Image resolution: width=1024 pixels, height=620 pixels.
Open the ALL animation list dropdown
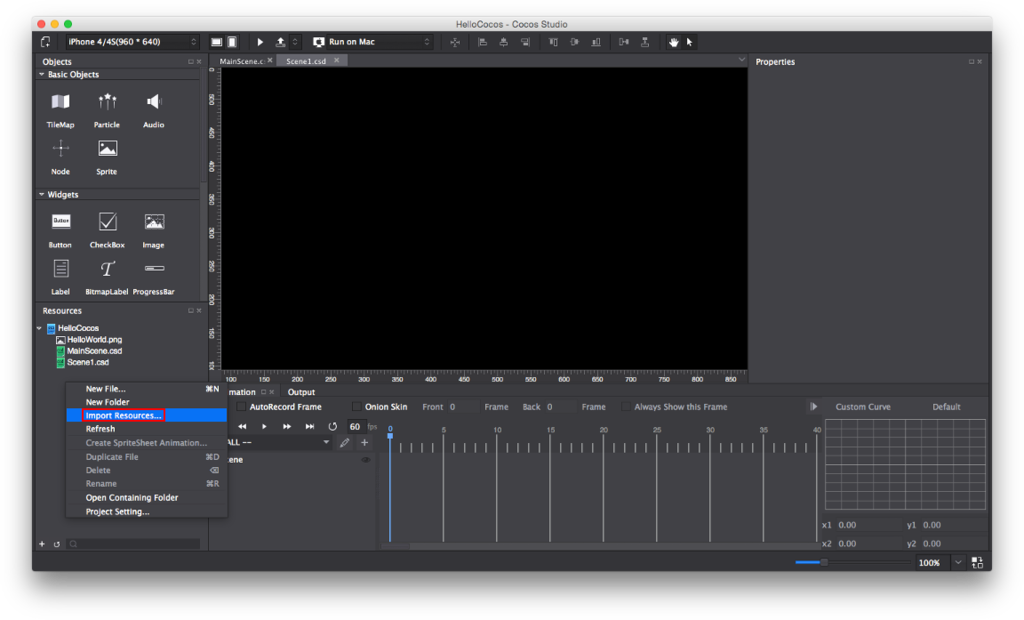pos(326,442)
